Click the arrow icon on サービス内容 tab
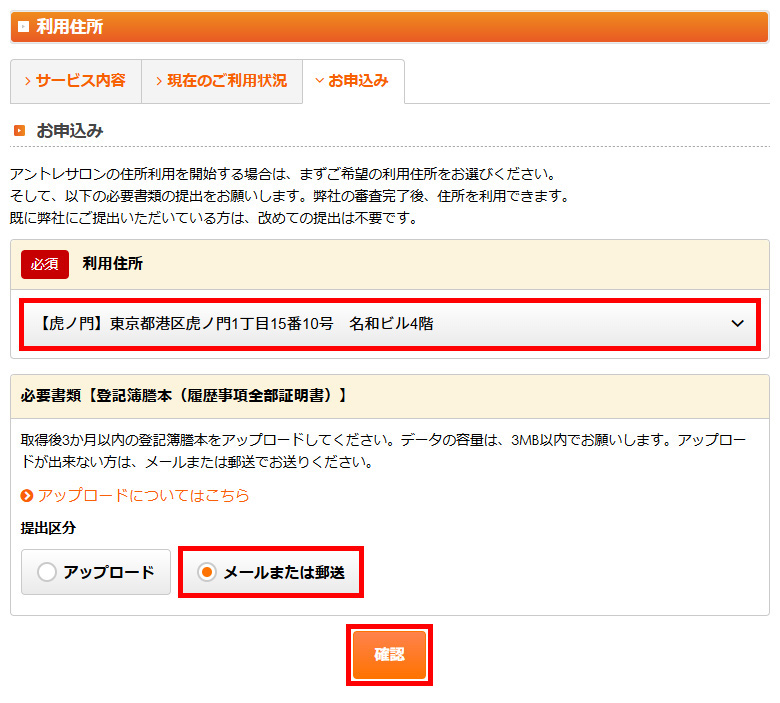The width and height of the screenshot is (780, 703). point(28,81)
